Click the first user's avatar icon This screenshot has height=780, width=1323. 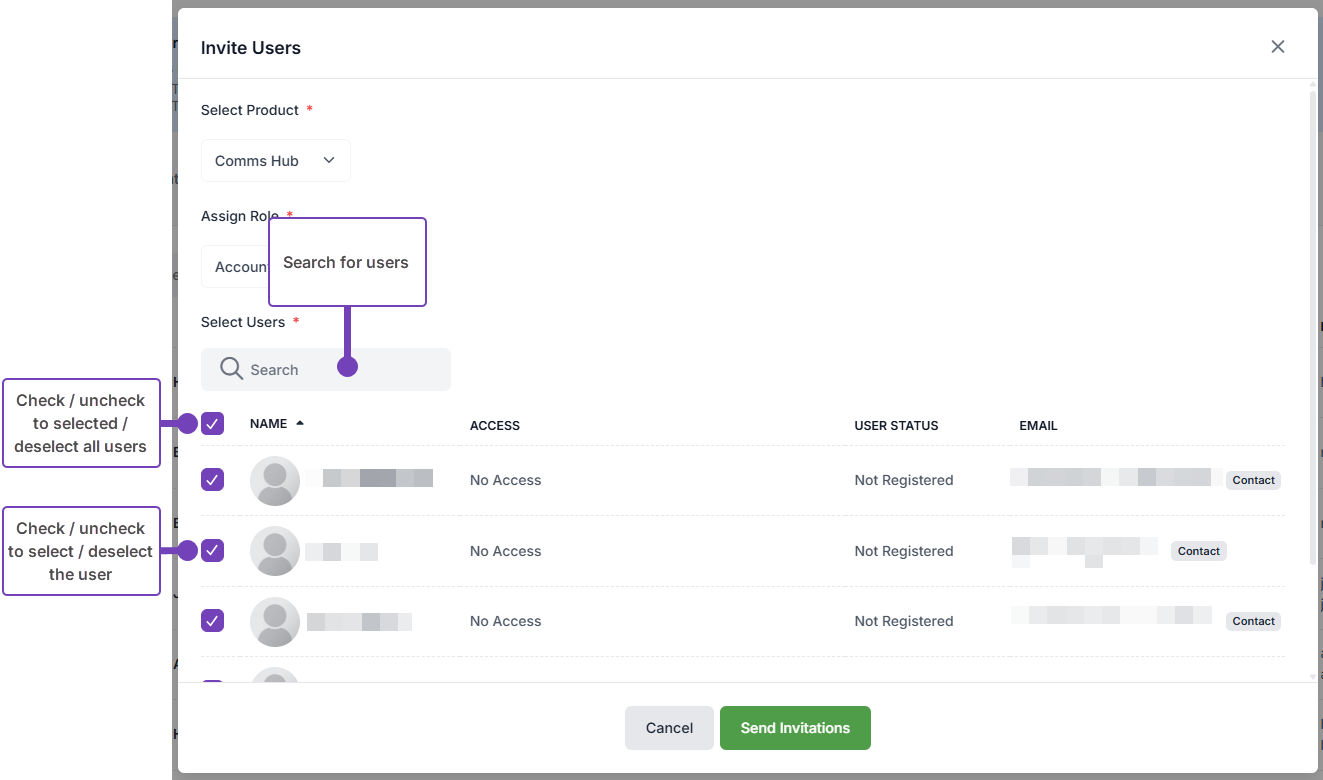(x=275, y=481)
